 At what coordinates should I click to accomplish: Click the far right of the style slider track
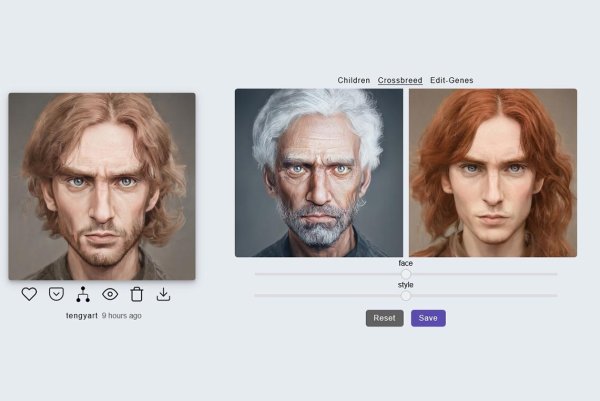[555, 296]
